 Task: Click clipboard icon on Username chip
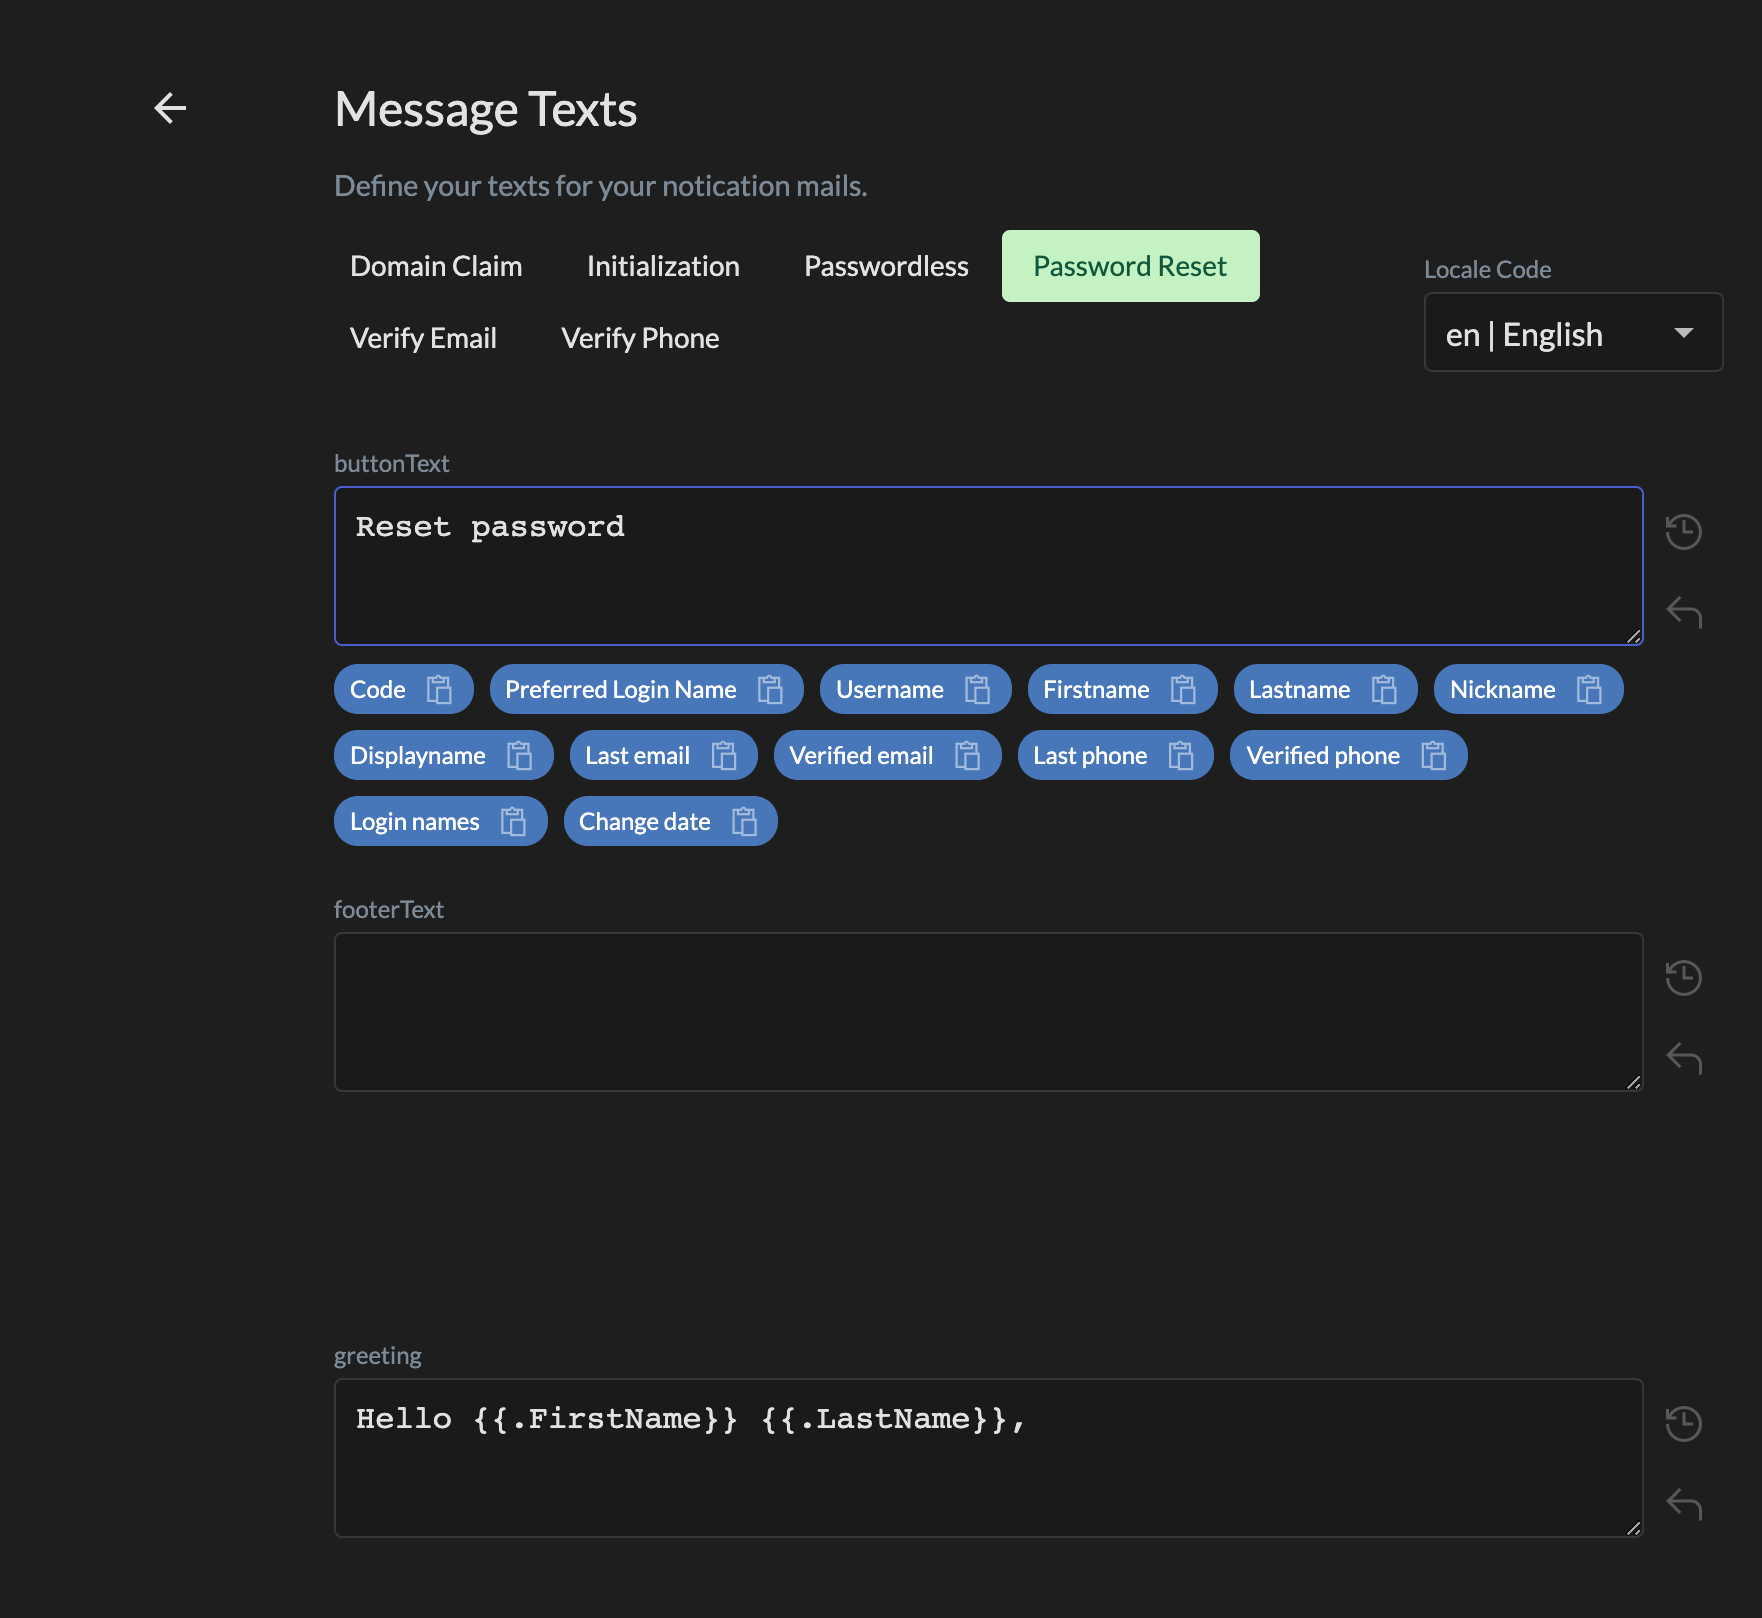click(977, 690)
